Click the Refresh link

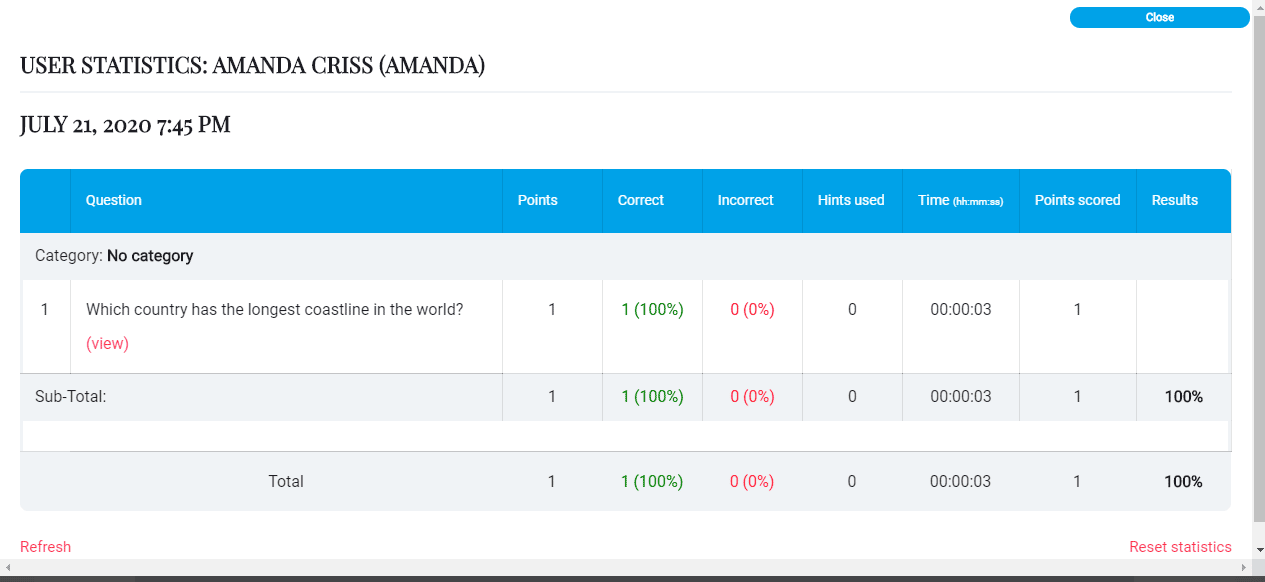46,546
